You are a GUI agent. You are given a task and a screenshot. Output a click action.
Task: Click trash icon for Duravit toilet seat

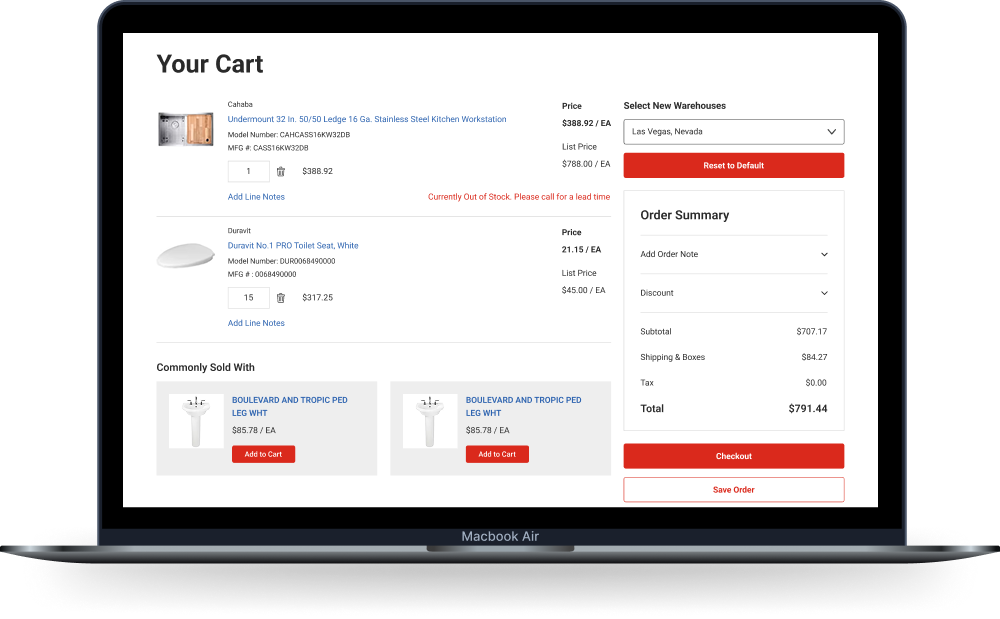(x=281, y=298)
